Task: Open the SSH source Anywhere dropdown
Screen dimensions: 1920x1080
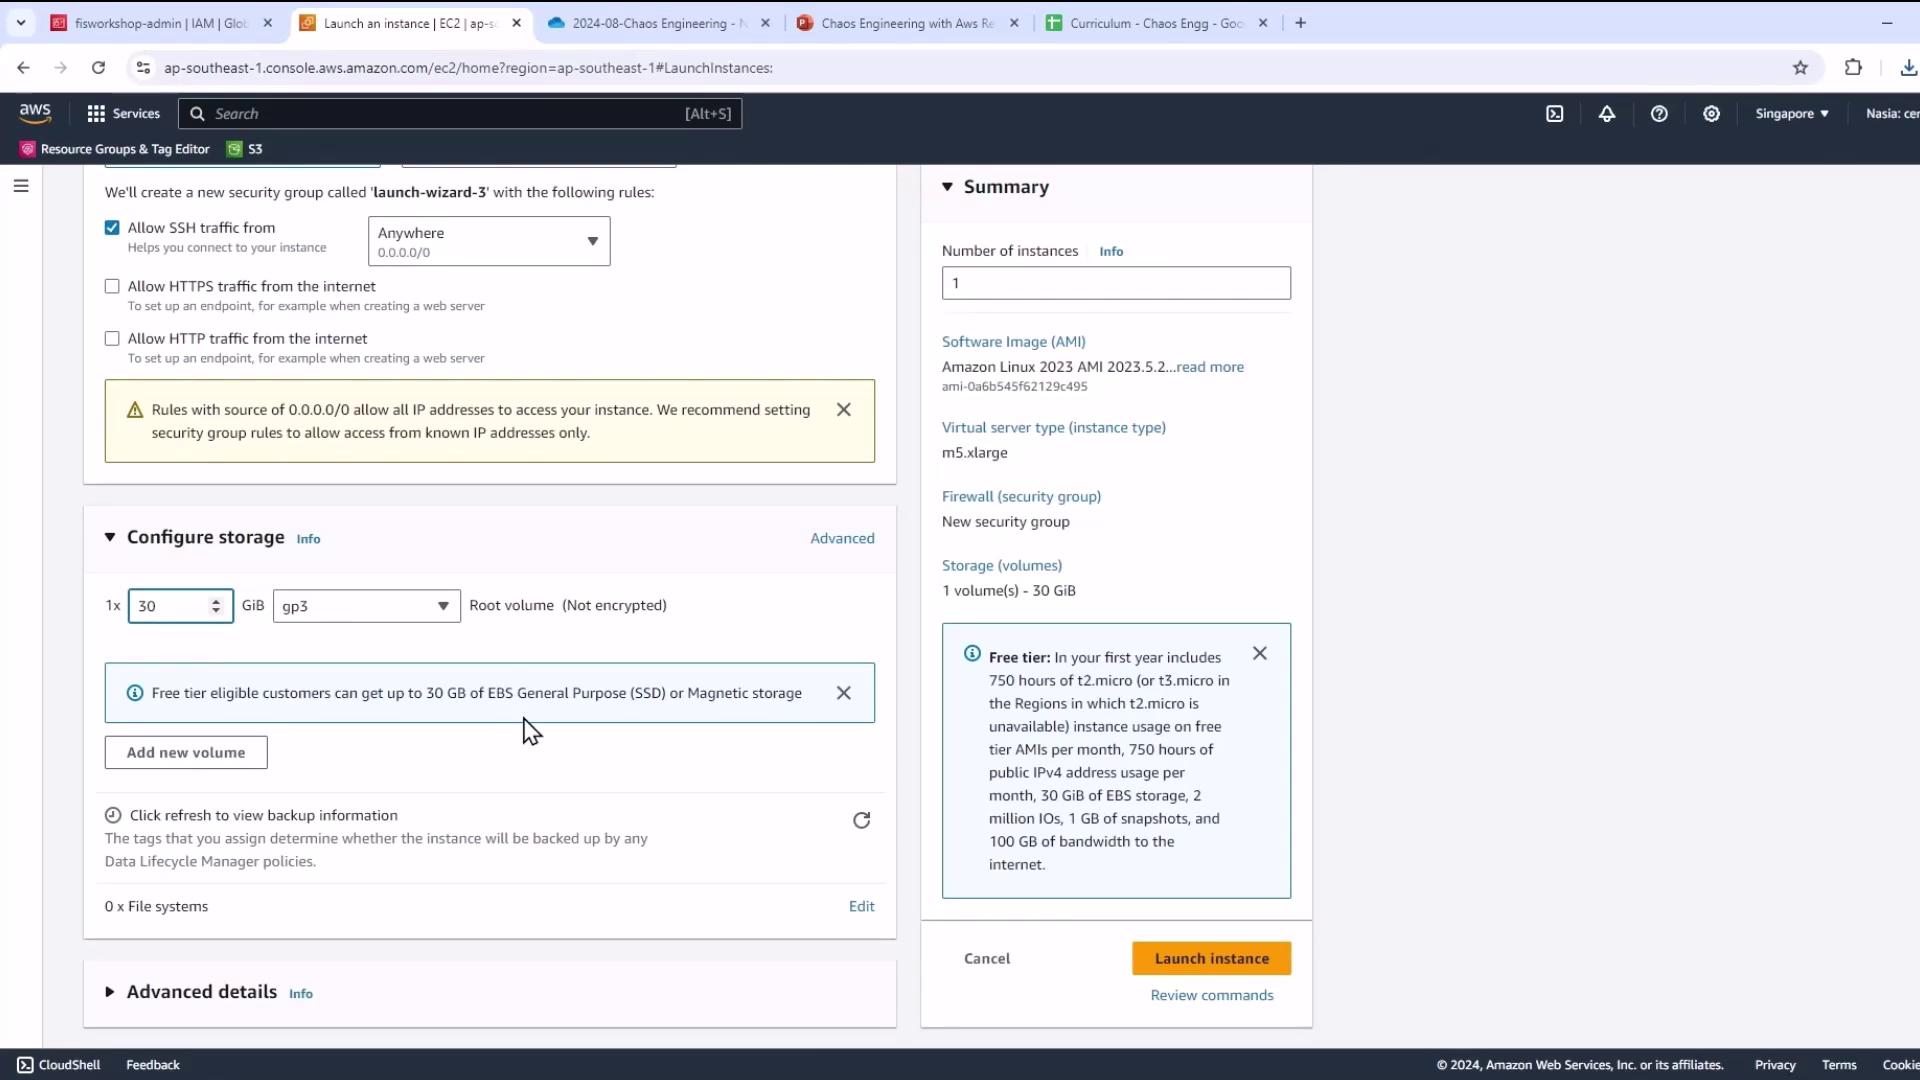Action: [x=489, y=241]
